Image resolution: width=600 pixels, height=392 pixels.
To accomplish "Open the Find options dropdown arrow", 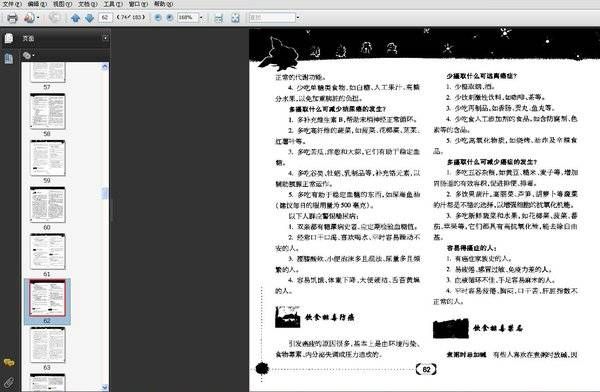I will tap(298, 18).
